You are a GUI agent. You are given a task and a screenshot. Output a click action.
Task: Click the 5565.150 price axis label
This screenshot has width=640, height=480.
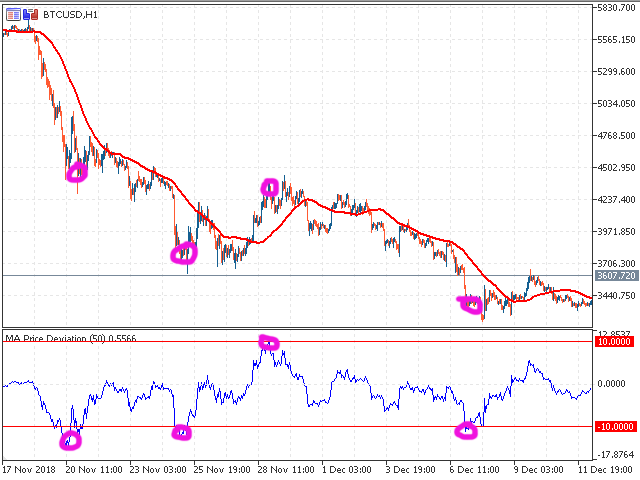pos(616,40)
